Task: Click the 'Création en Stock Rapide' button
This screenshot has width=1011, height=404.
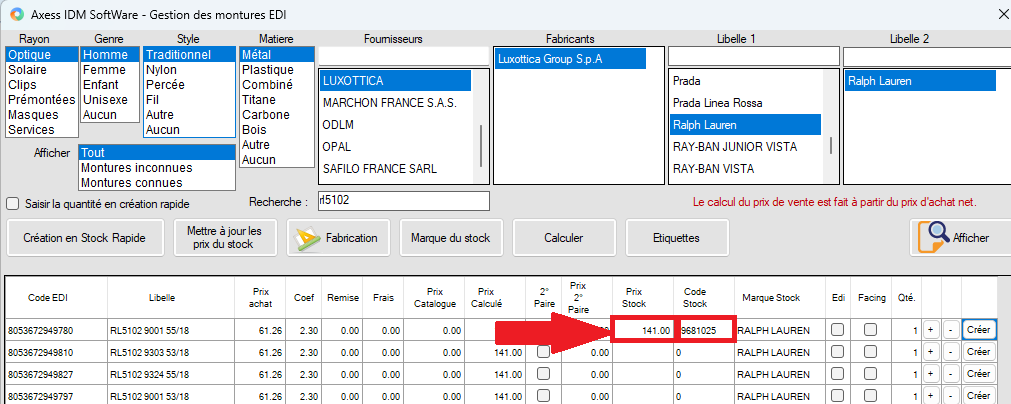Action: [x=85, y=238]
